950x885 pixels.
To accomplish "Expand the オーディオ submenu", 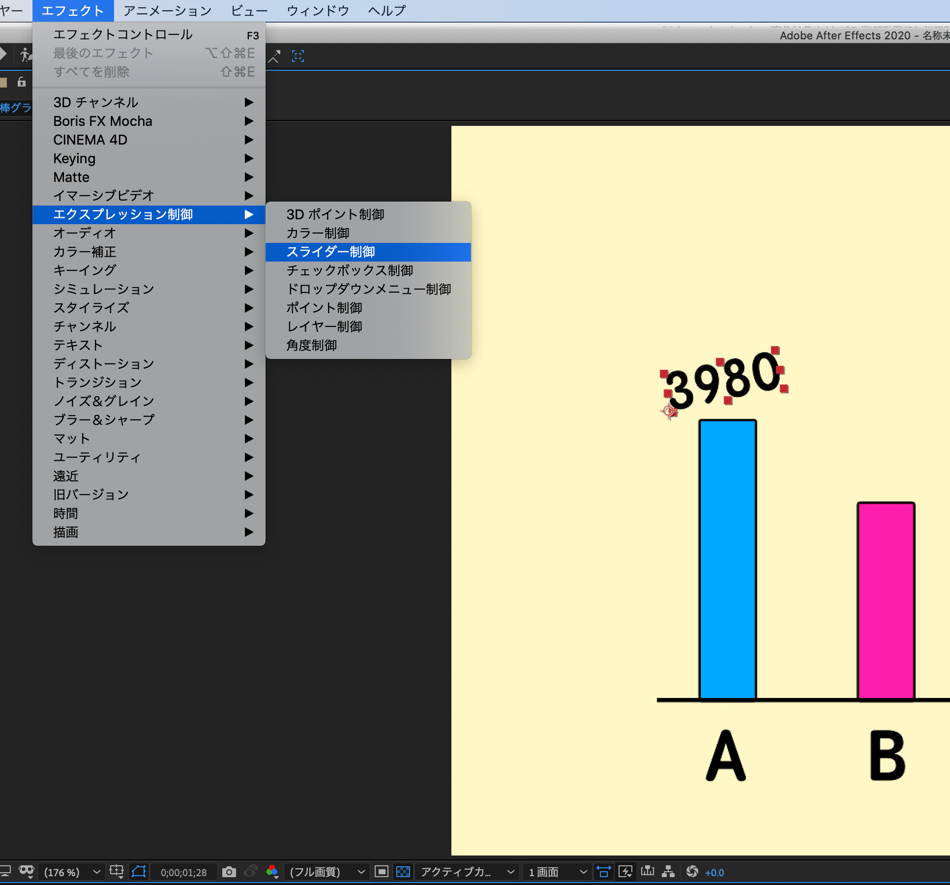I will pos(149,233).
